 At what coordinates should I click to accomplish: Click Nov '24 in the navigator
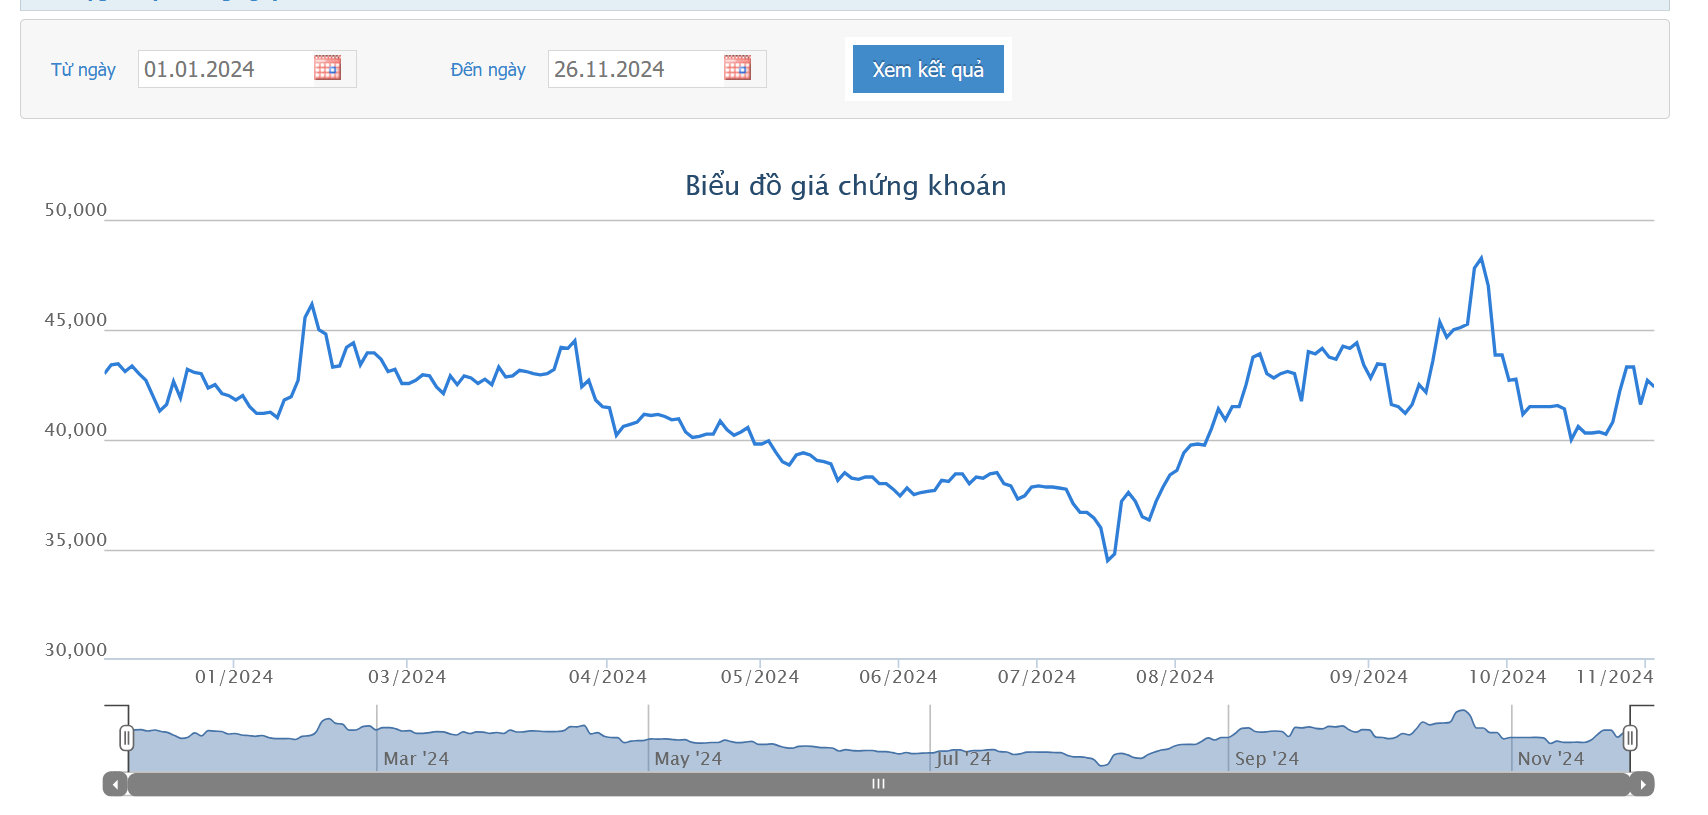1551,759
